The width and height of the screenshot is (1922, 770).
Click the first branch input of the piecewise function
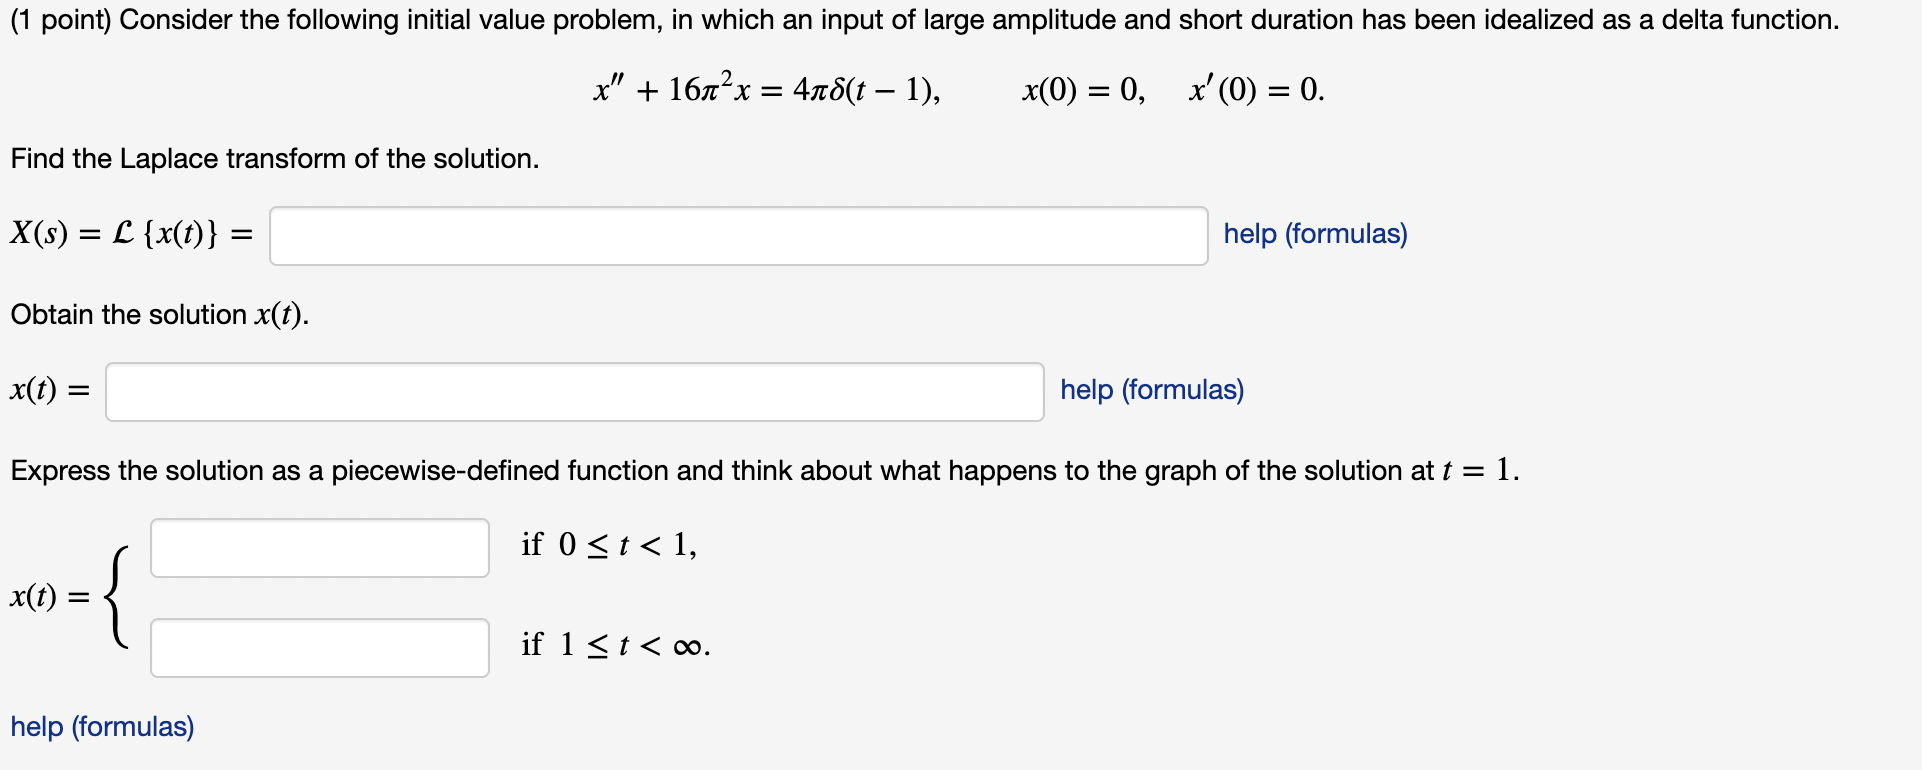(318, 546)
